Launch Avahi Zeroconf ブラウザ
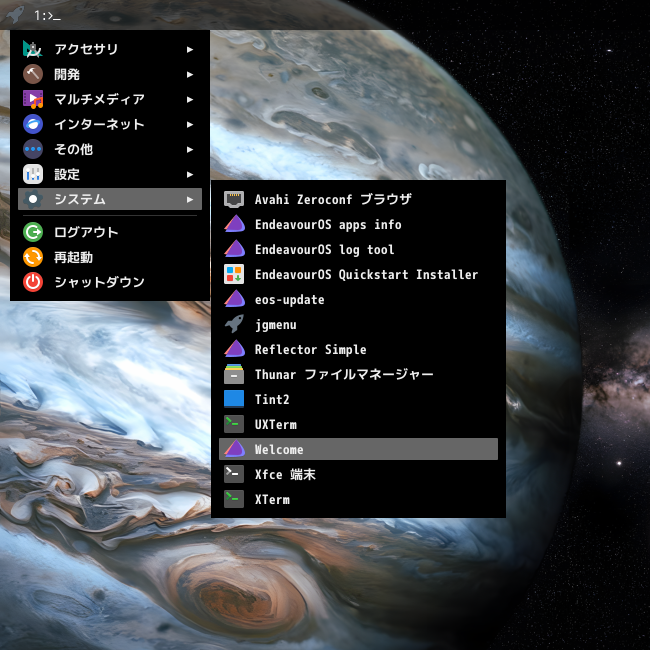Screen dimensions: 650x650 click(358, 199)
